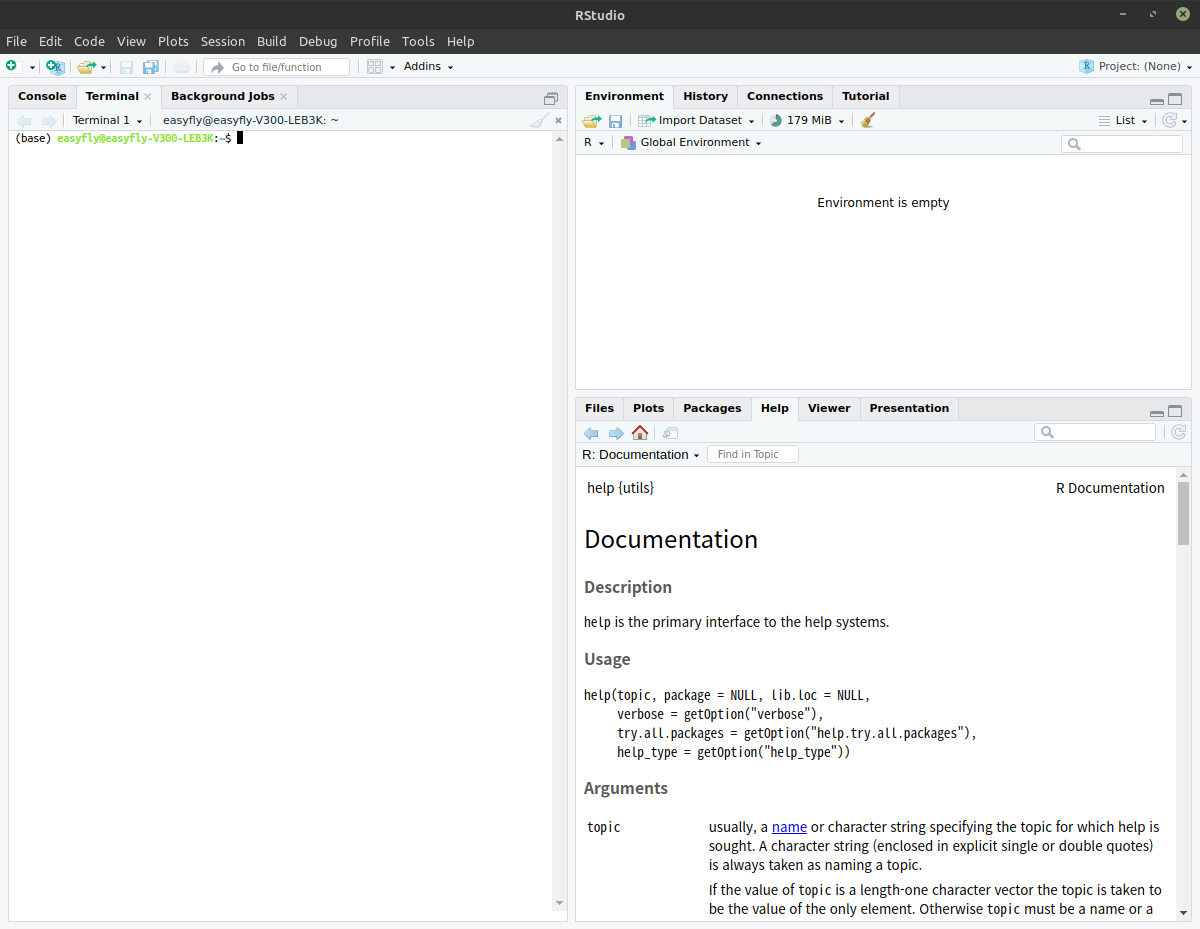
Task: Click the Find in Topic field
Action: 753,454
